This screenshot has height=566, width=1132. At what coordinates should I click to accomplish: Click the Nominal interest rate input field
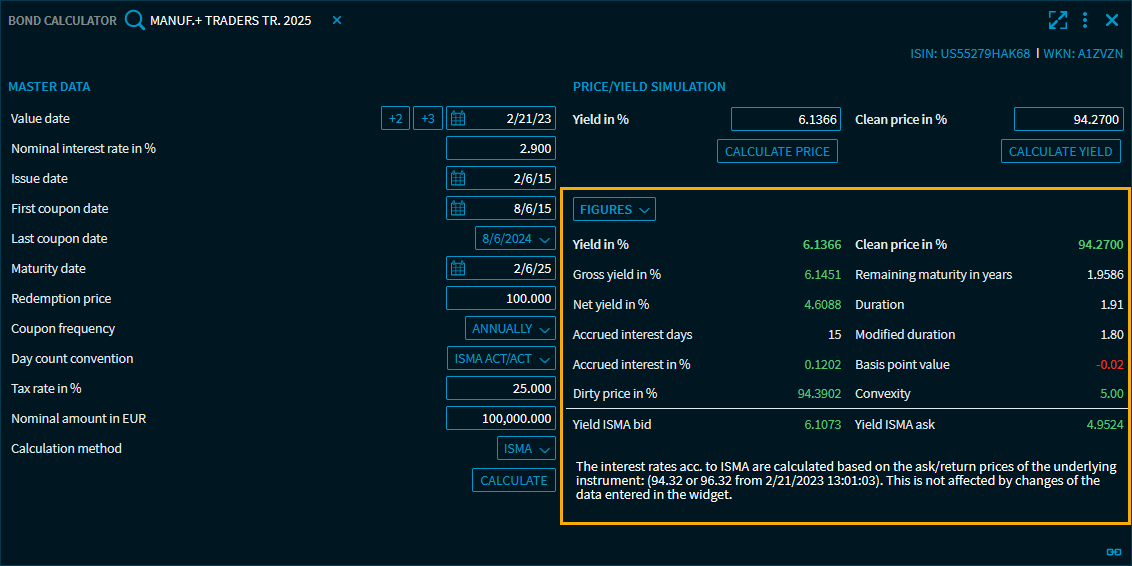click(x=501, y=149)
